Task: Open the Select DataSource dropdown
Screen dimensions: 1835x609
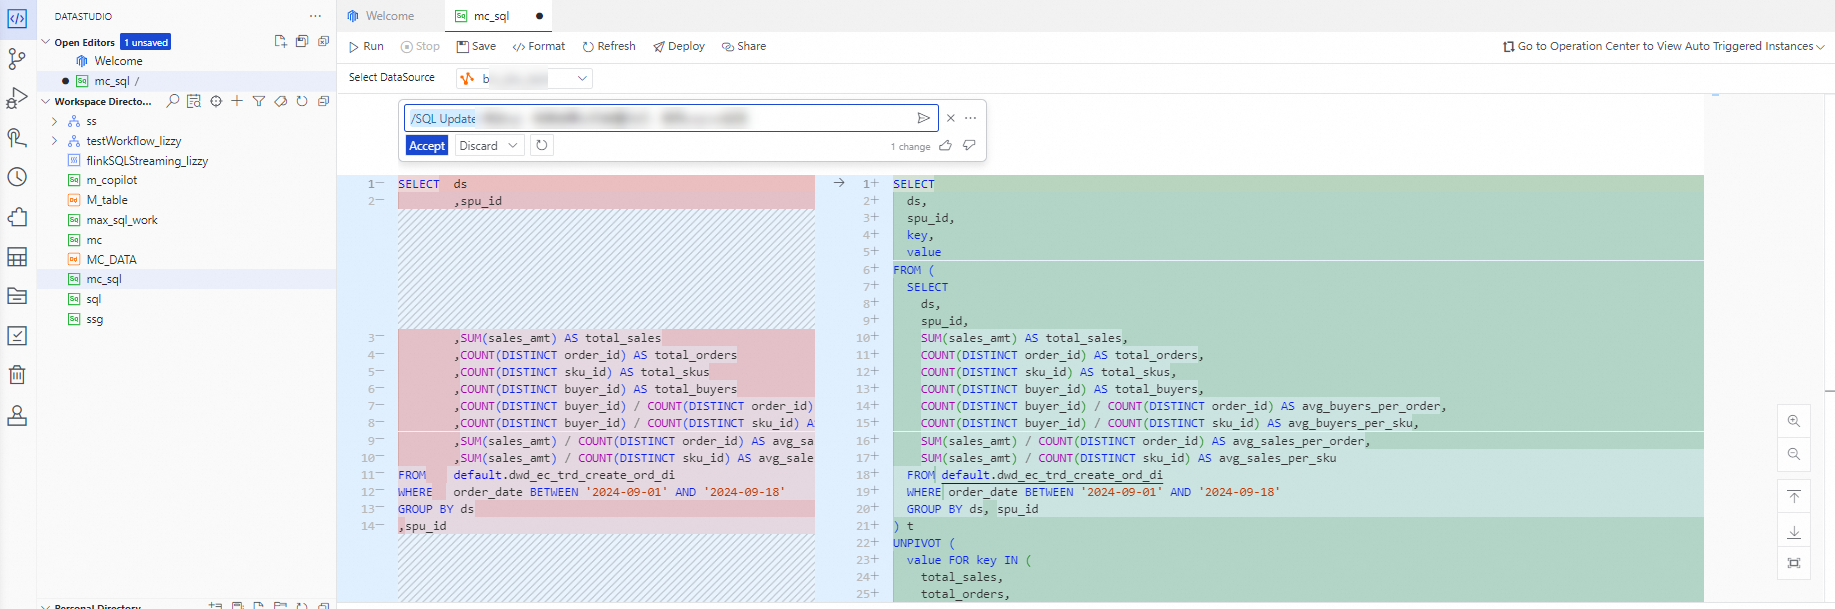Action: 581,78
